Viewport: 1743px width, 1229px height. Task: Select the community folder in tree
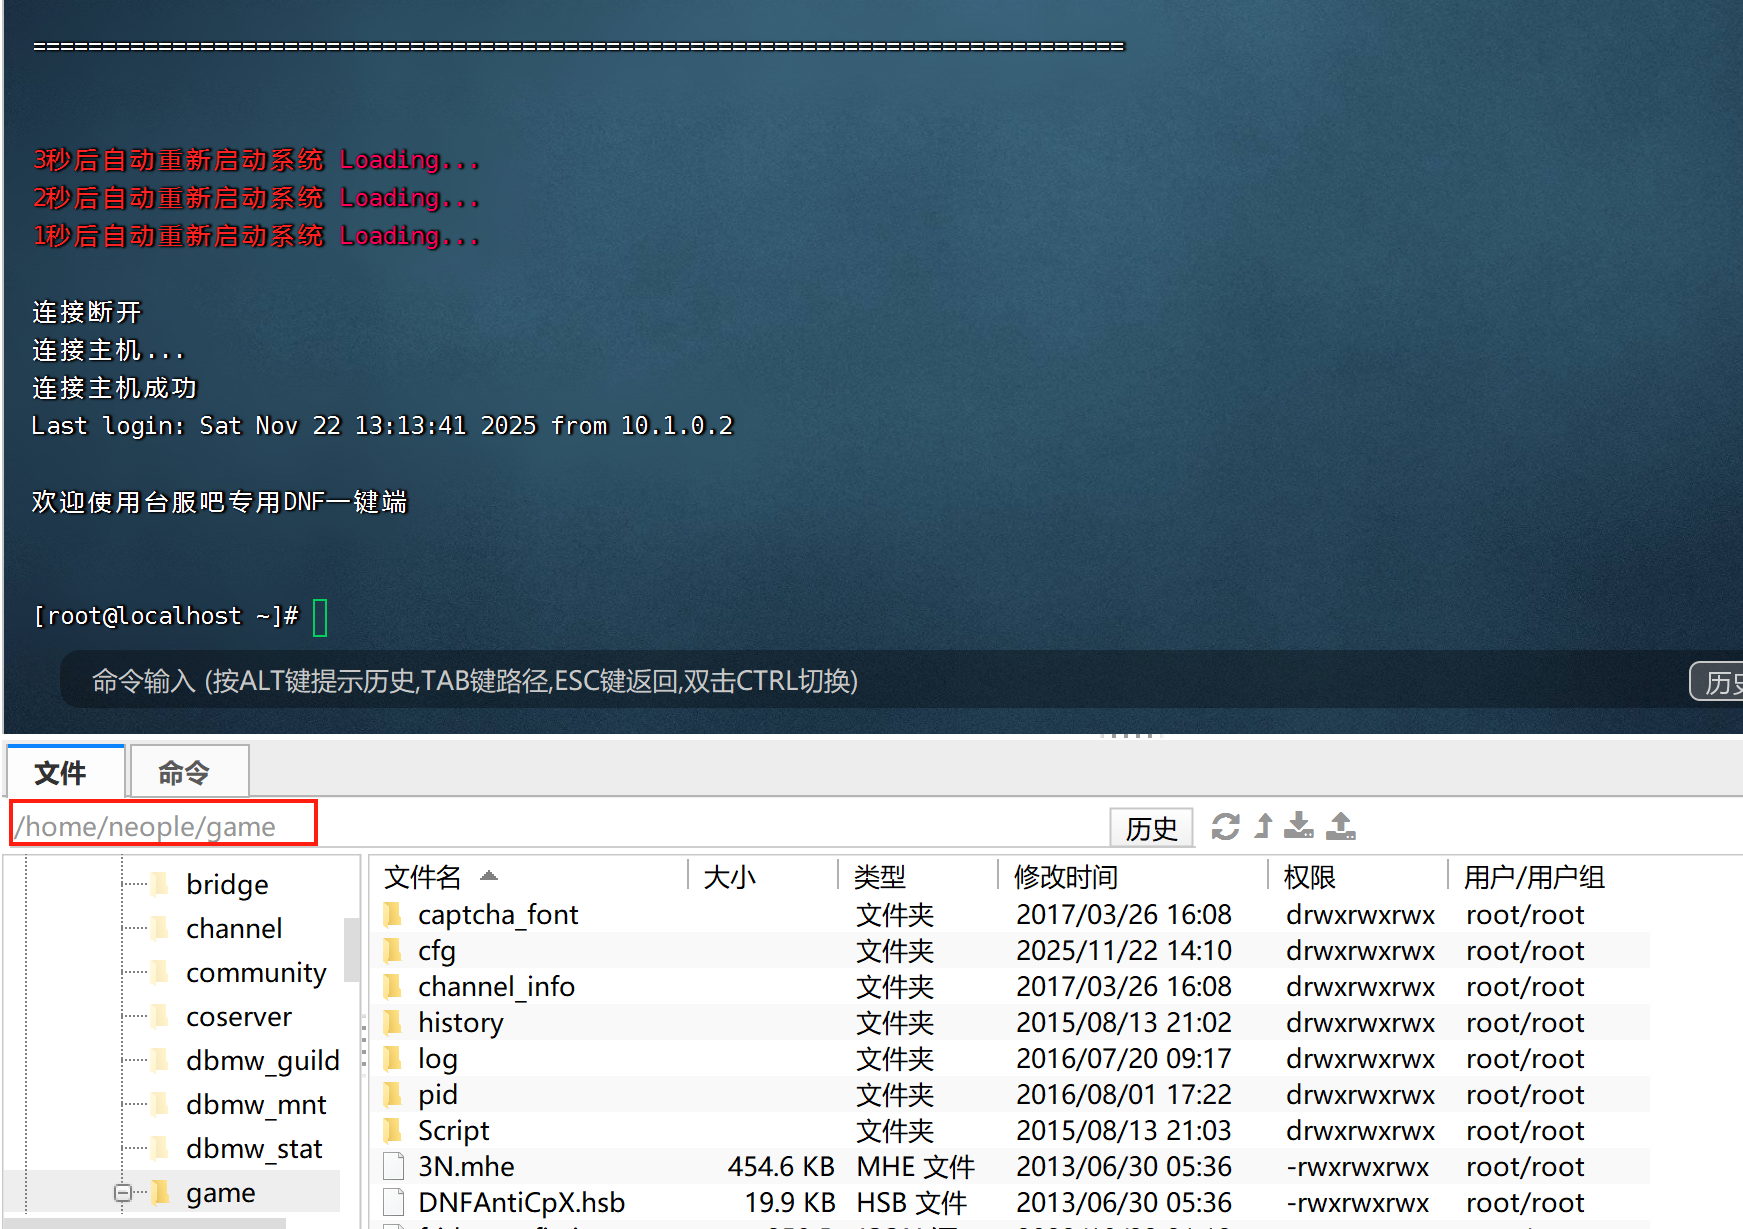[x=256, y=973]
